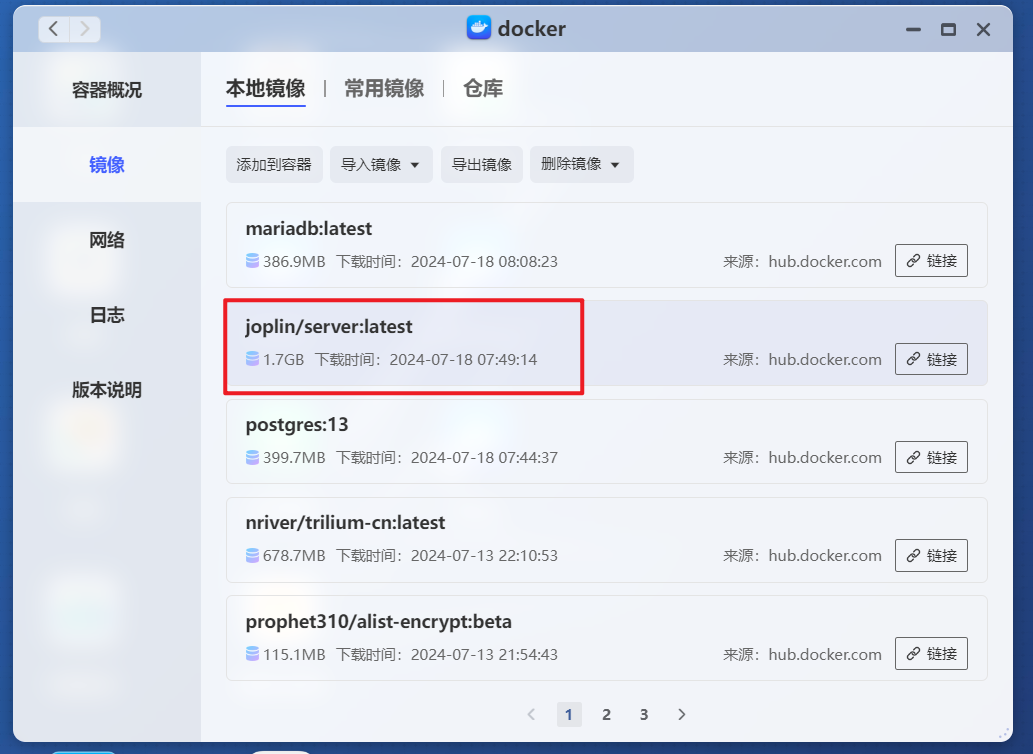The height and width of the screenshot is (754, 1033).
Task: Click the 导出镜像 button
Action: (482, 164)
